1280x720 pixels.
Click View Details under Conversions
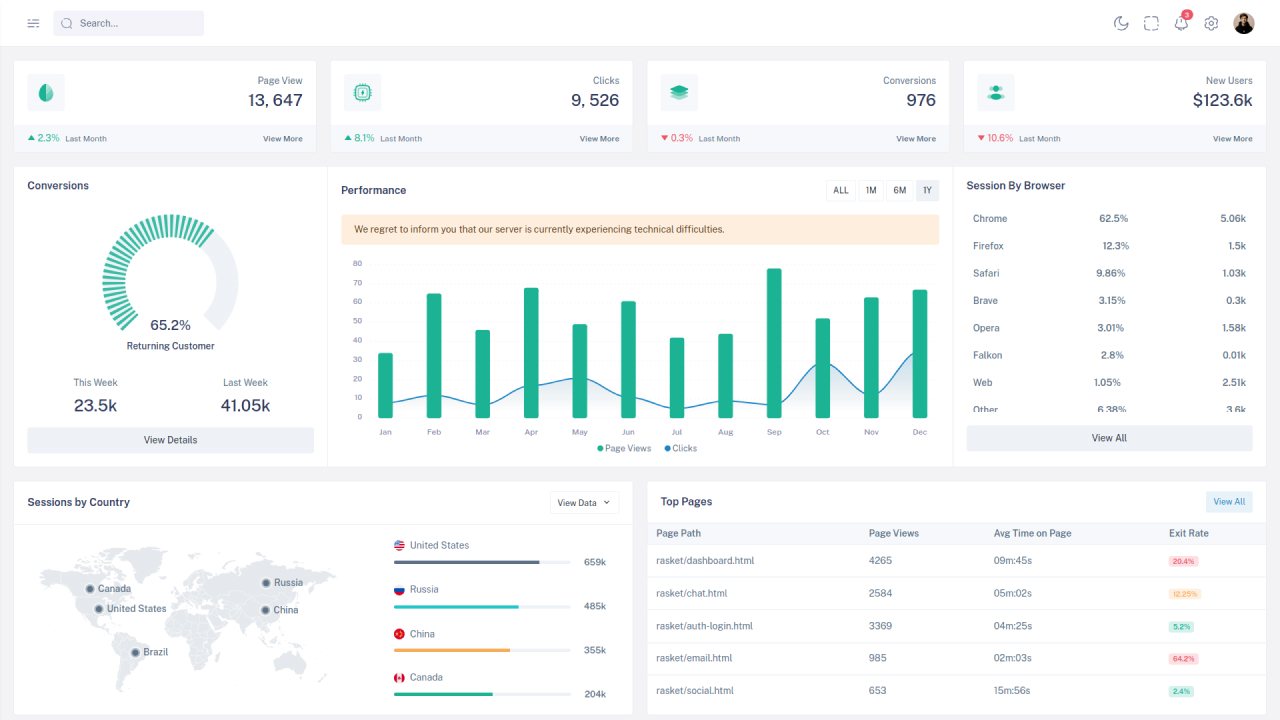click(169, 440)
